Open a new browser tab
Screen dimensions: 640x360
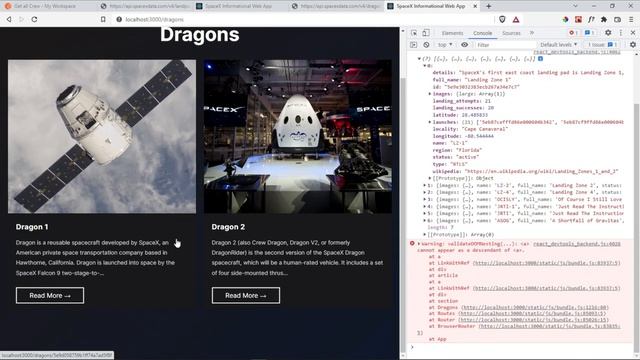pyautogui.click(x=489, y=6)
